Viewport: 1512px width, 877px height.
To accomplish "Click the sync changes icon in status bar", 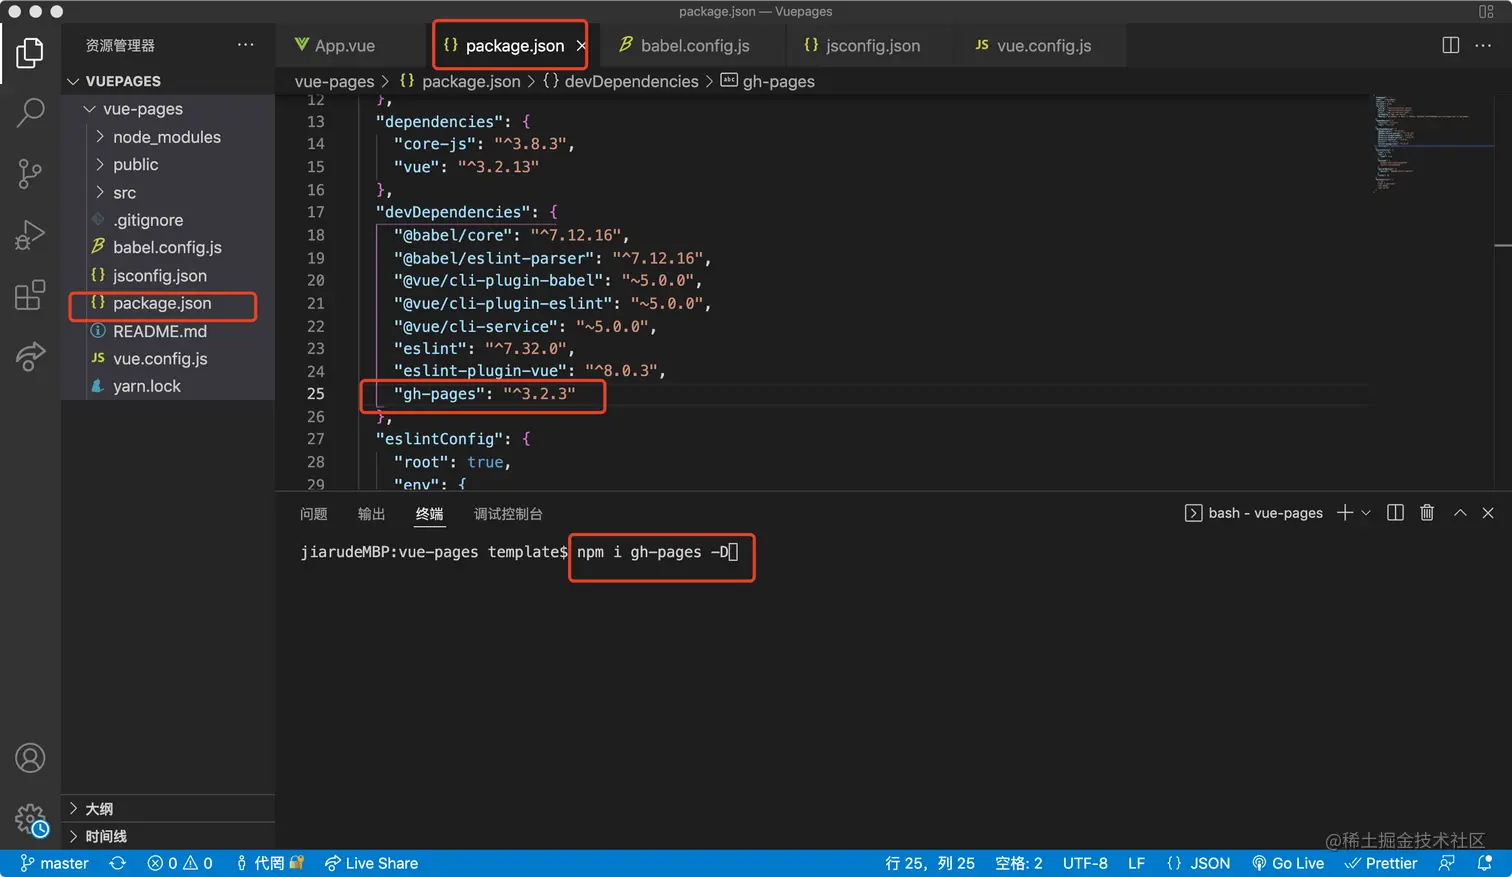I will (x=118, y=863).
